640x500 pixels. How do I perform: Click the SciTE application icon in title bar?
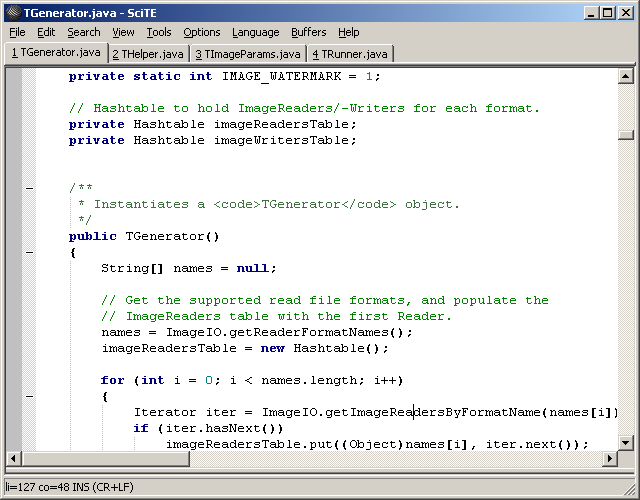coord(13,13)
